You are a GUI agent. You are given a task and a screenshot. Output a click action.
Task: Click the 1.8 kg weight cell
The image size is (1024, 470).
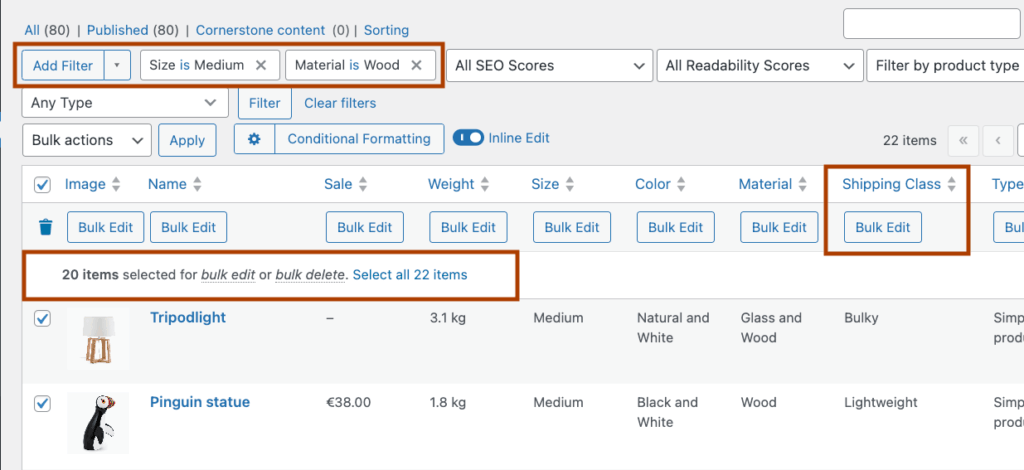448,403
